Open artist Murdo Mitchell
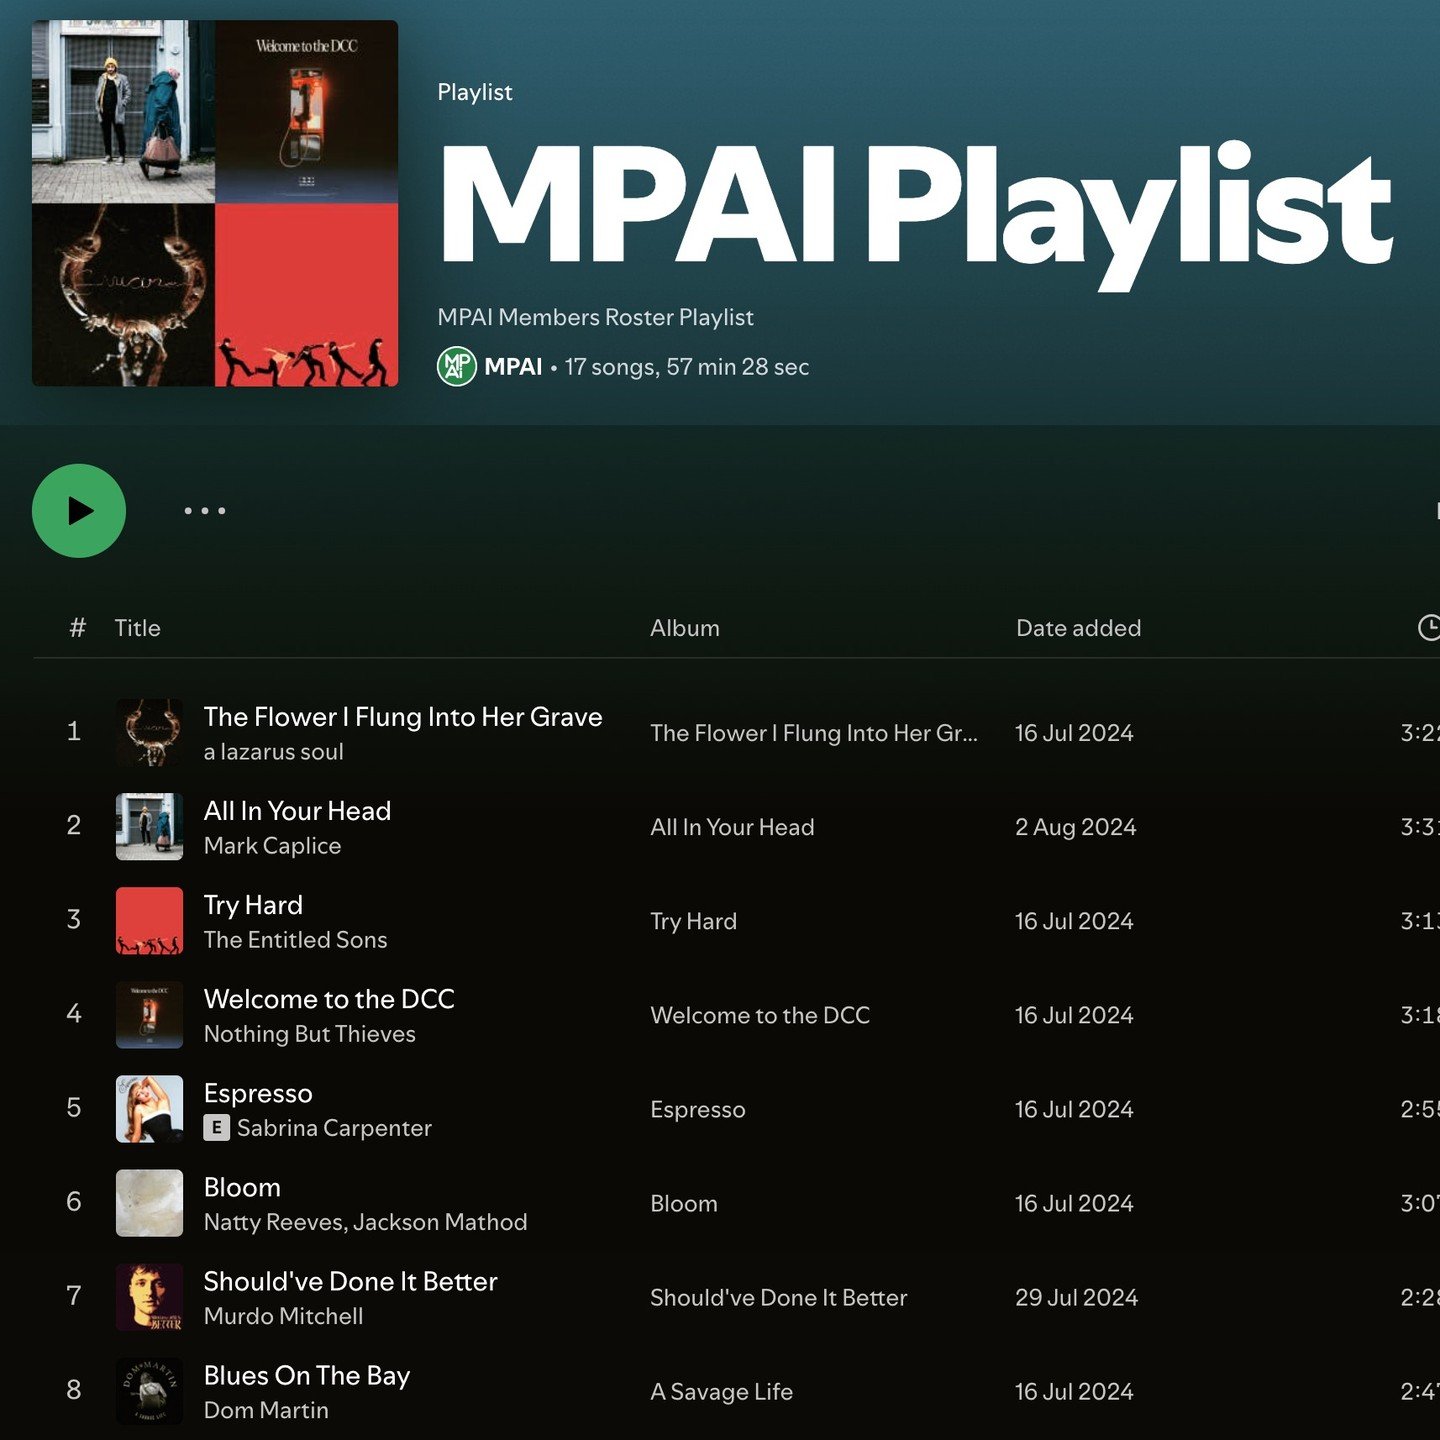Screen dimensions: 1440x1440 (284, 1316)
